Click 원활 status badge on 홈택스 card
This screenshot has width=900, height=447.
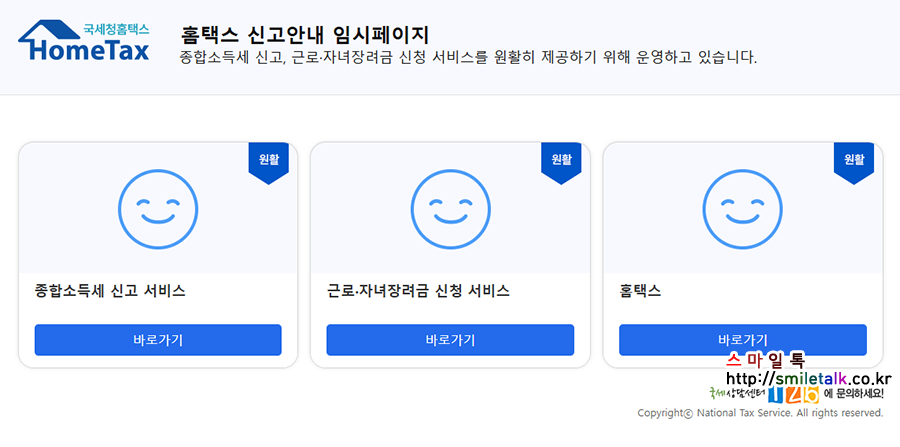click(x=854, y=163)
